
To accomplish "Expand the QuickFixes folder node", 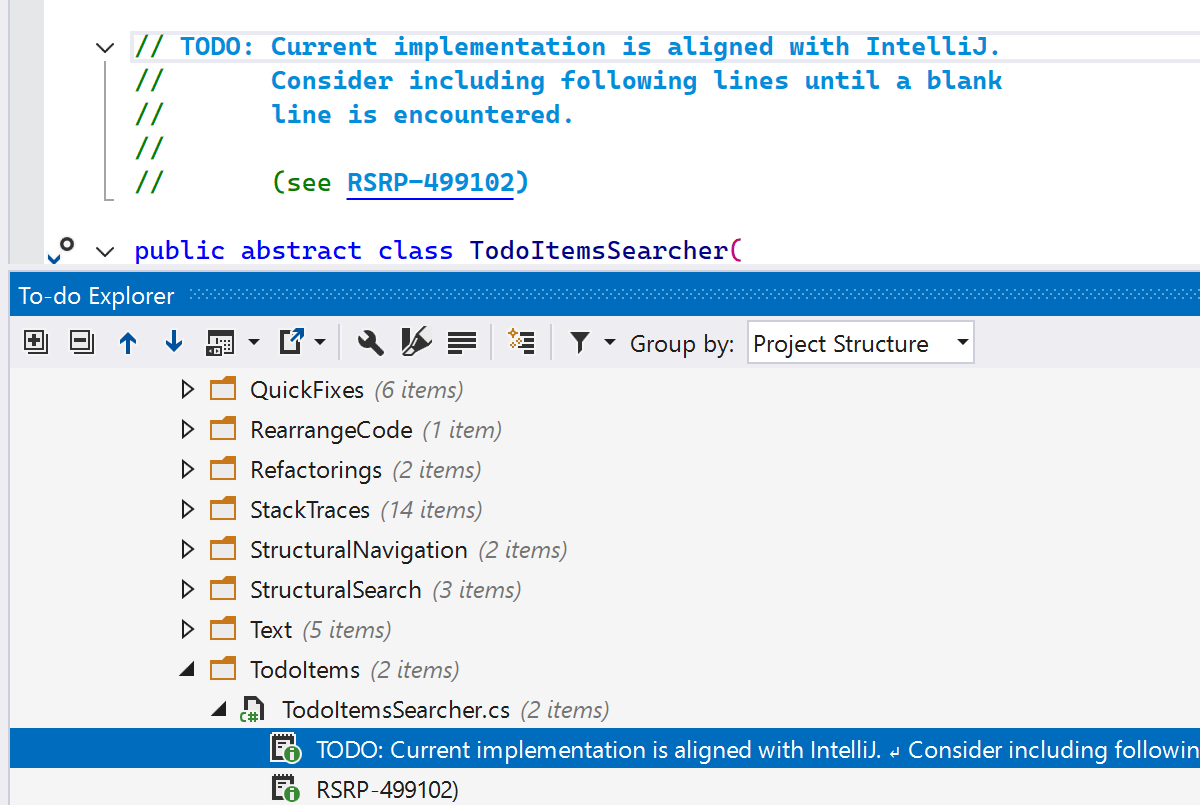I will tap(187, 390).
